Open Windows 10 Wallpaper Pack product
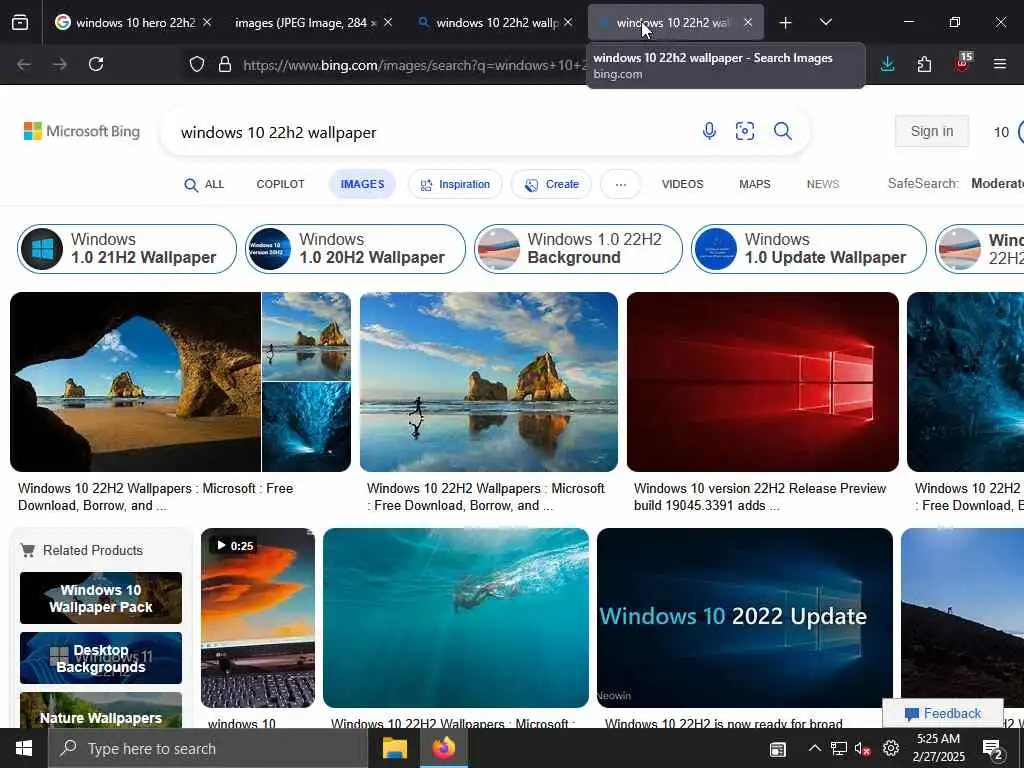The image size is (1024, 768). click(101, 598)
